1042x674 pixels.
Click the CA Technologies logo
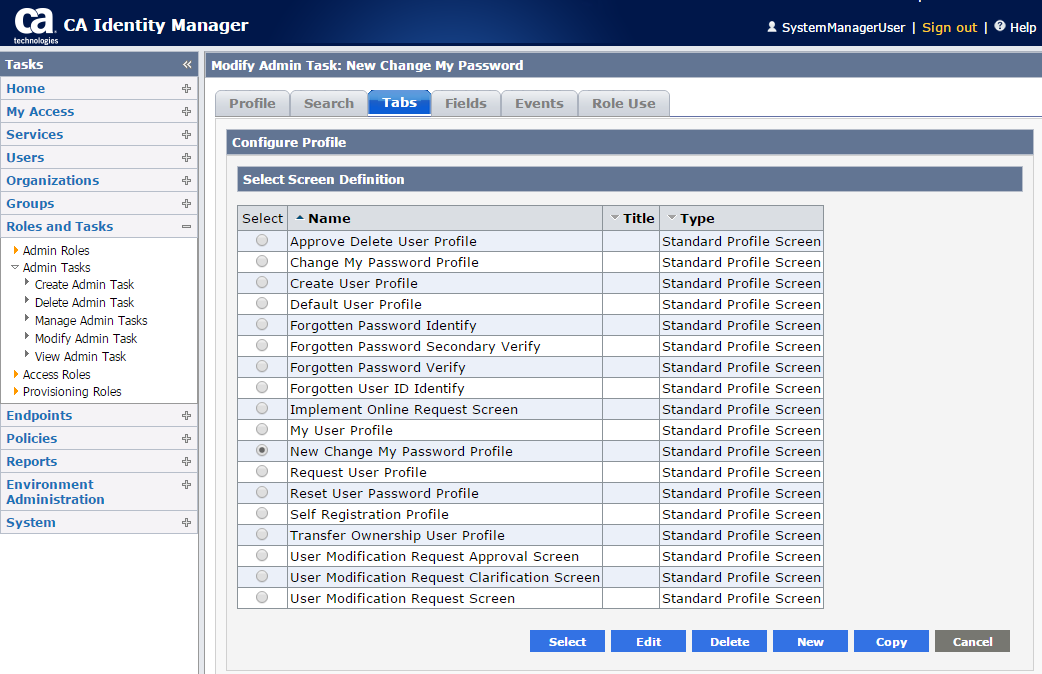[x=35, y=25]
